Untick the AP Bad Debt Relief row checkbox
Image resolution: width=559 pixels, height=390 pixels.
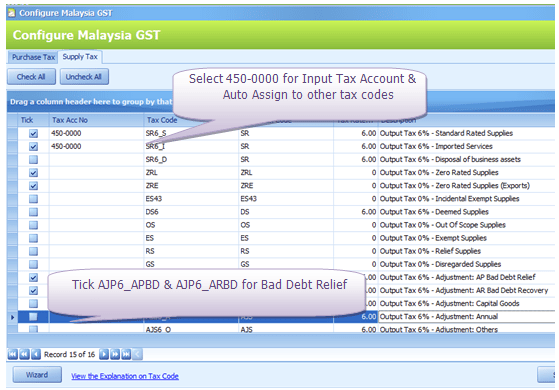click(x=33, y=277)
